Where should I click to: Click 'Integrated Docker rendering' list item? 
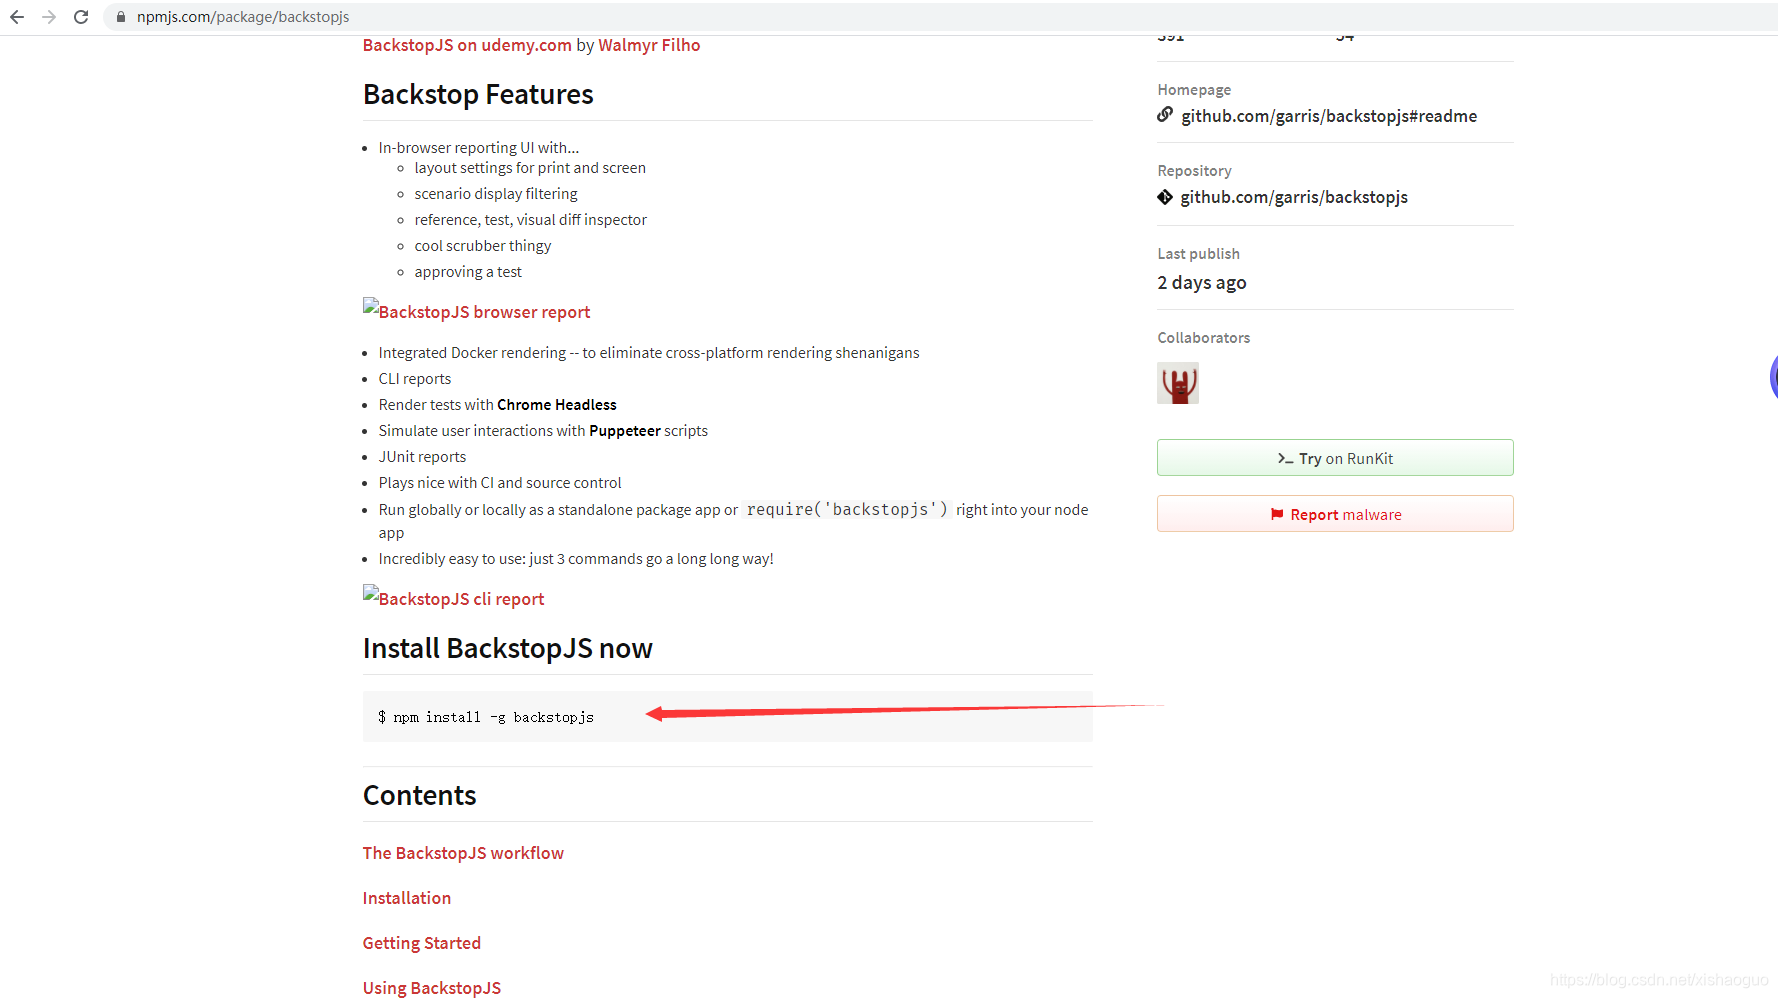[649, 353]
